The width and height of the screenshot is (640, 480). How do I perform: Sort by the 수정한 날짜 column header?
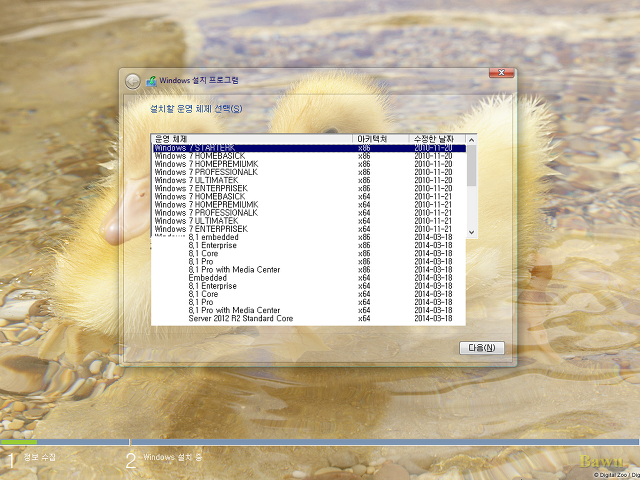tap(437, 139)
